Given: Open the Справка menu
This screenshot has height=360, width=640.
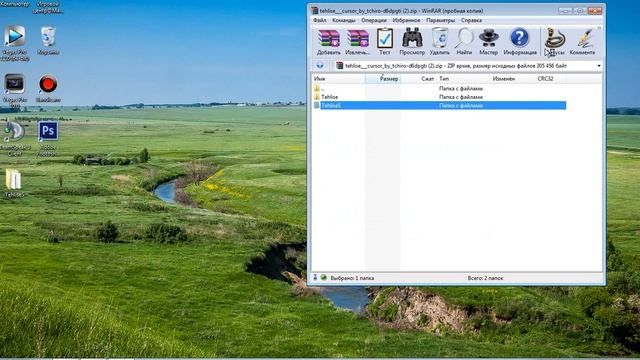Looking at the screenshot, I should point(471,20).
